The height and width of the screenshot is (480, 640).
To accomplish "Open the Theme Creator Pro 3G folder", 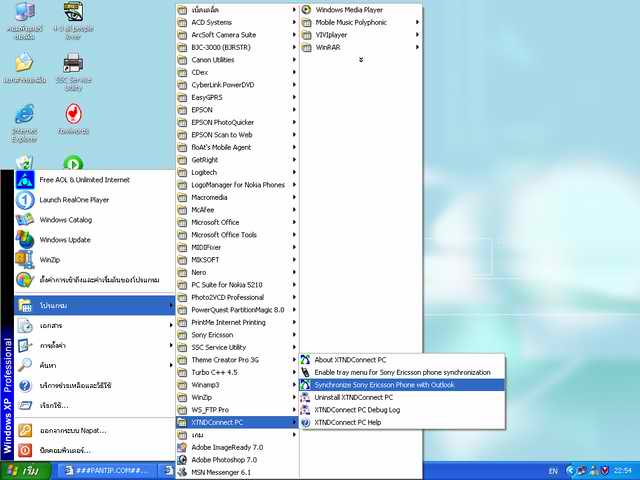I will tap(237, 360).
